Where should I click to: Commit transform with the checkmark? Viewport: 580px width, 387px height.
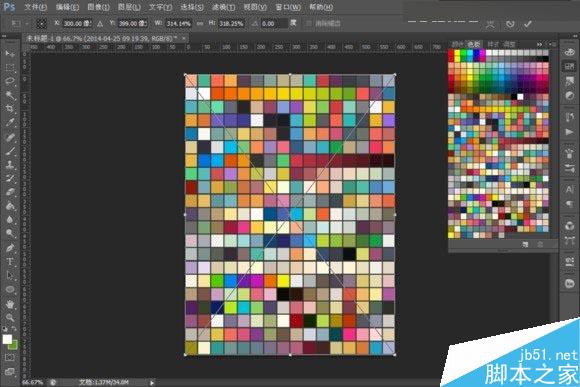tap(528, 24)
